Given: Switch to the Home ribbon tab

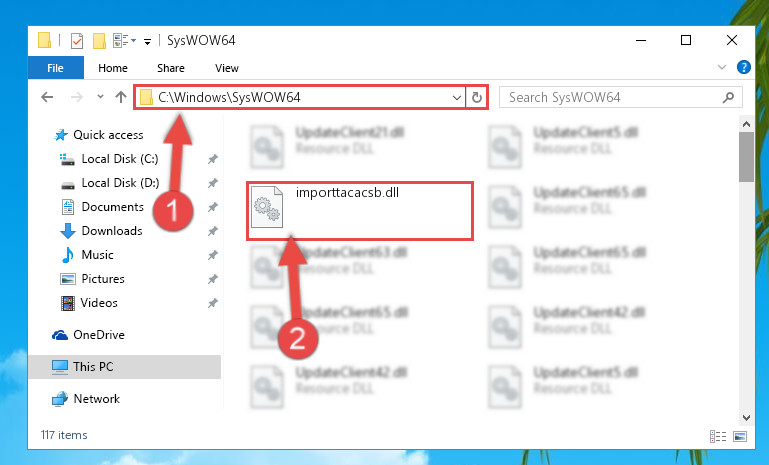Looking at the screenshot, I should [x=113, y=68].
